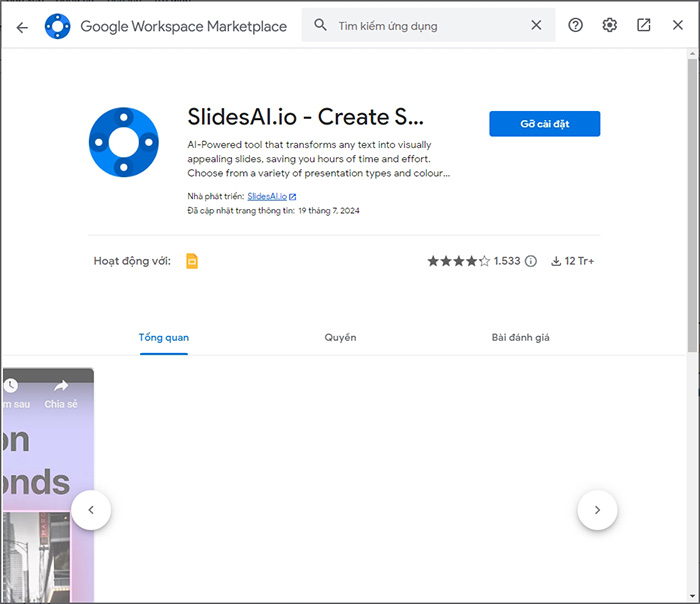The width and height of the screenshot is (700, 604).
Task: Click the watch later clock icon
Action: coord(11,385)
